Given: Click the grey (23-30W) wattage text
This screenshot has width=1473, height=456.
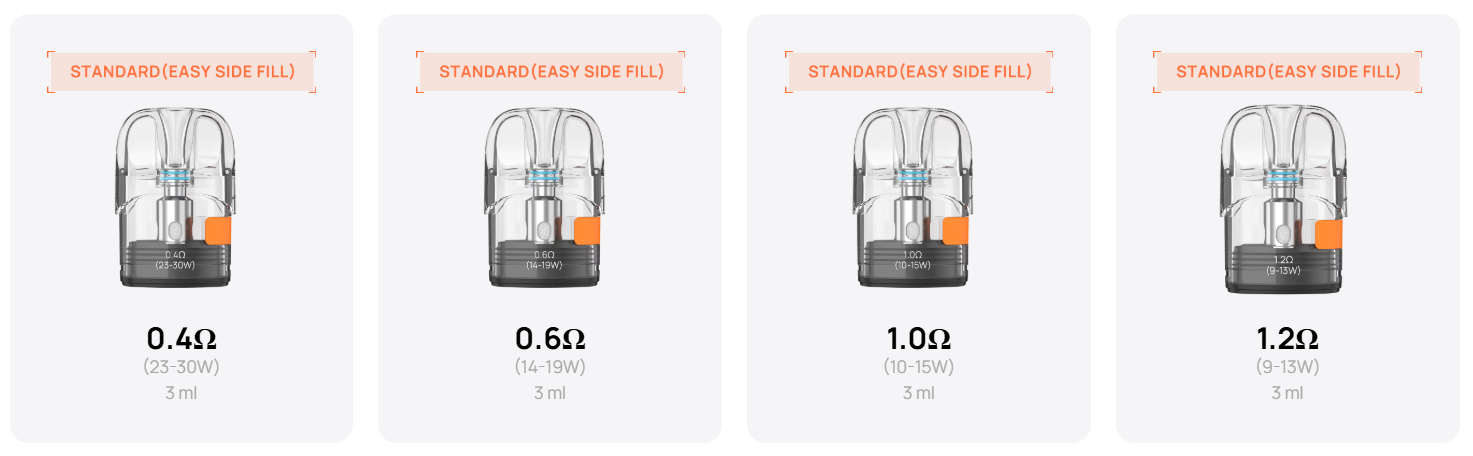Looking at the screenshot, I should pyautogui.click(x=181, y=367).
